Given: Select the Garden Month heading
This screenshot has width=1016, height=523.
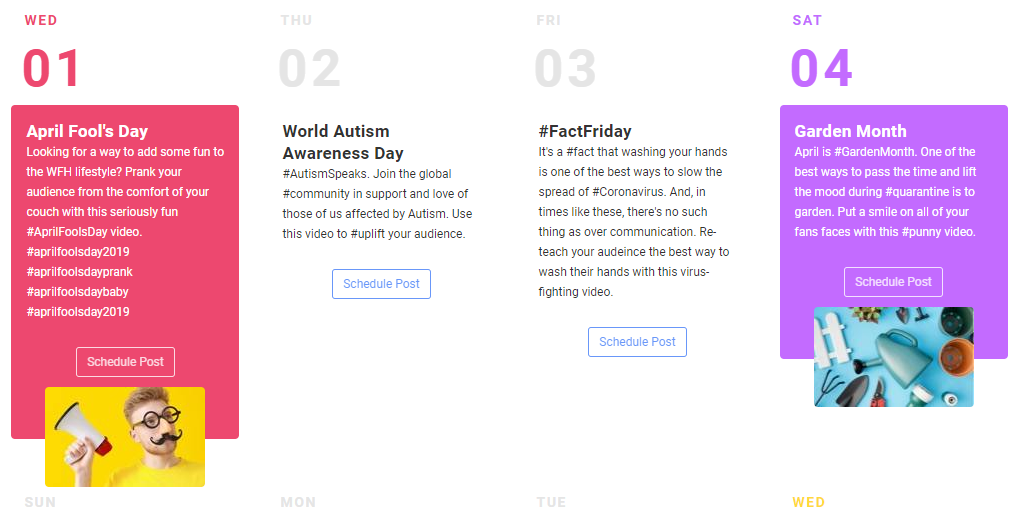Looking at the screenshot, I should click(850, 131).
